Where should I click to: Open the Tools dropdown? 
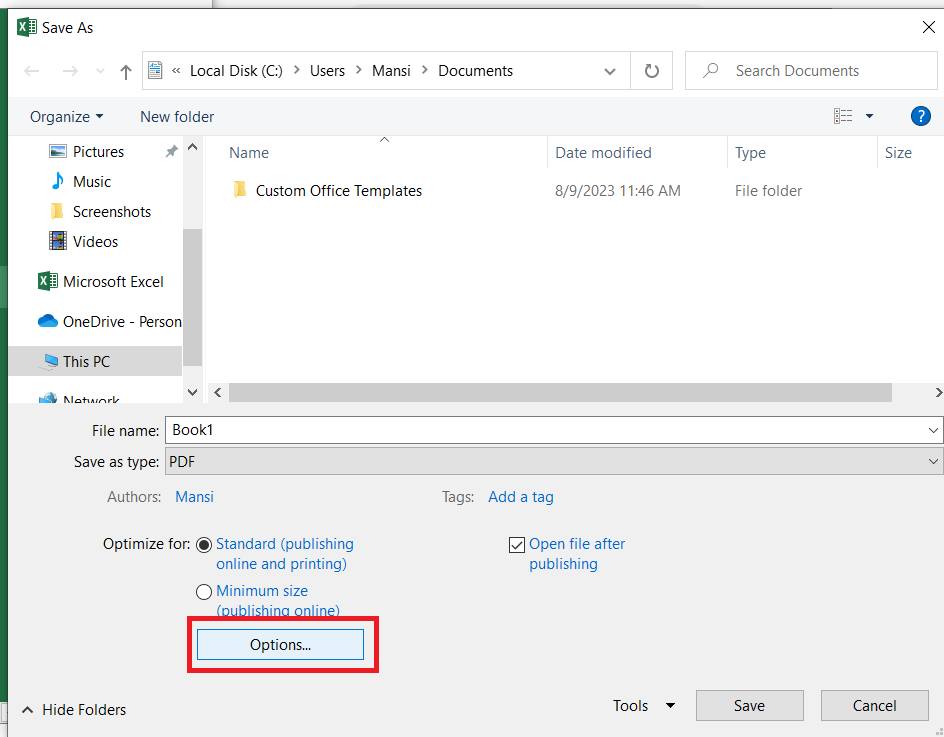point(643,706)
